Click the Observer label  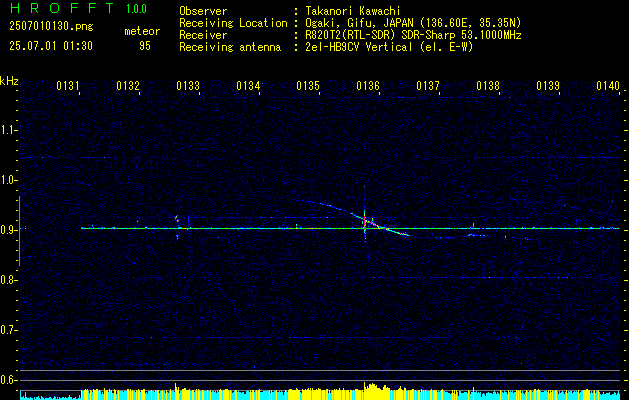click(203, 11)
